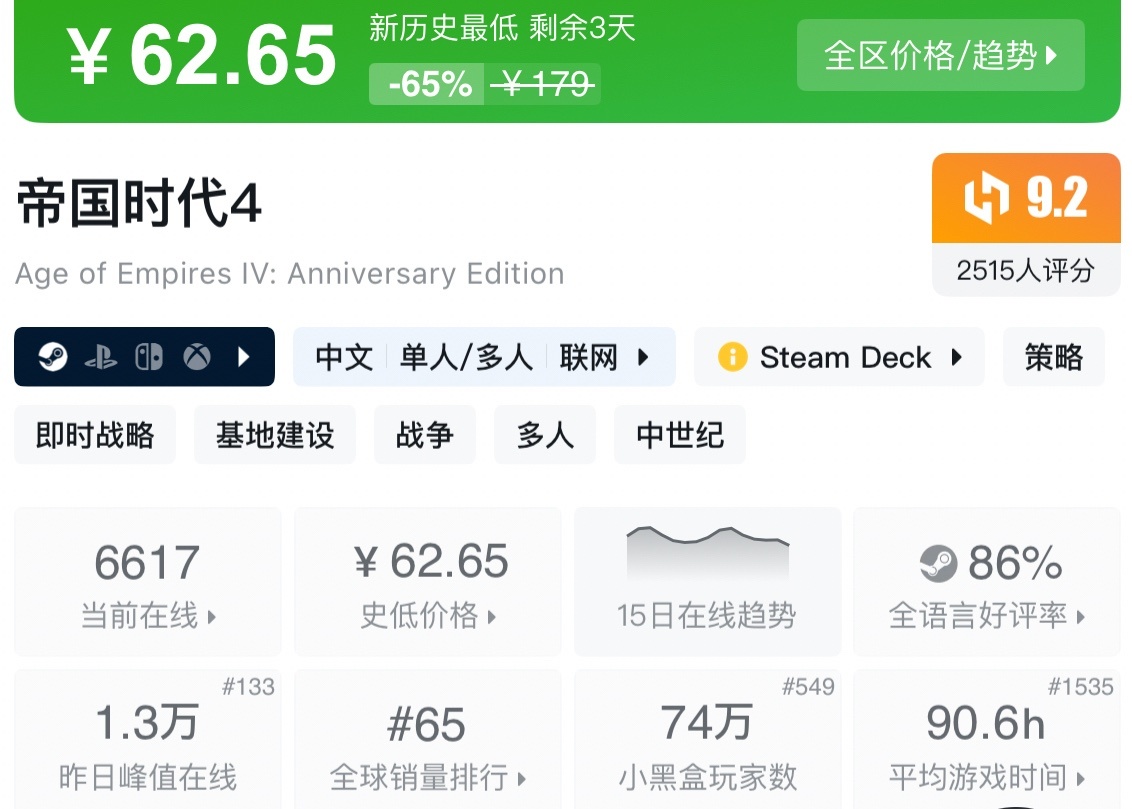Open 史低价格 price history
This screenshot has height=809, width=1132.
428,582
